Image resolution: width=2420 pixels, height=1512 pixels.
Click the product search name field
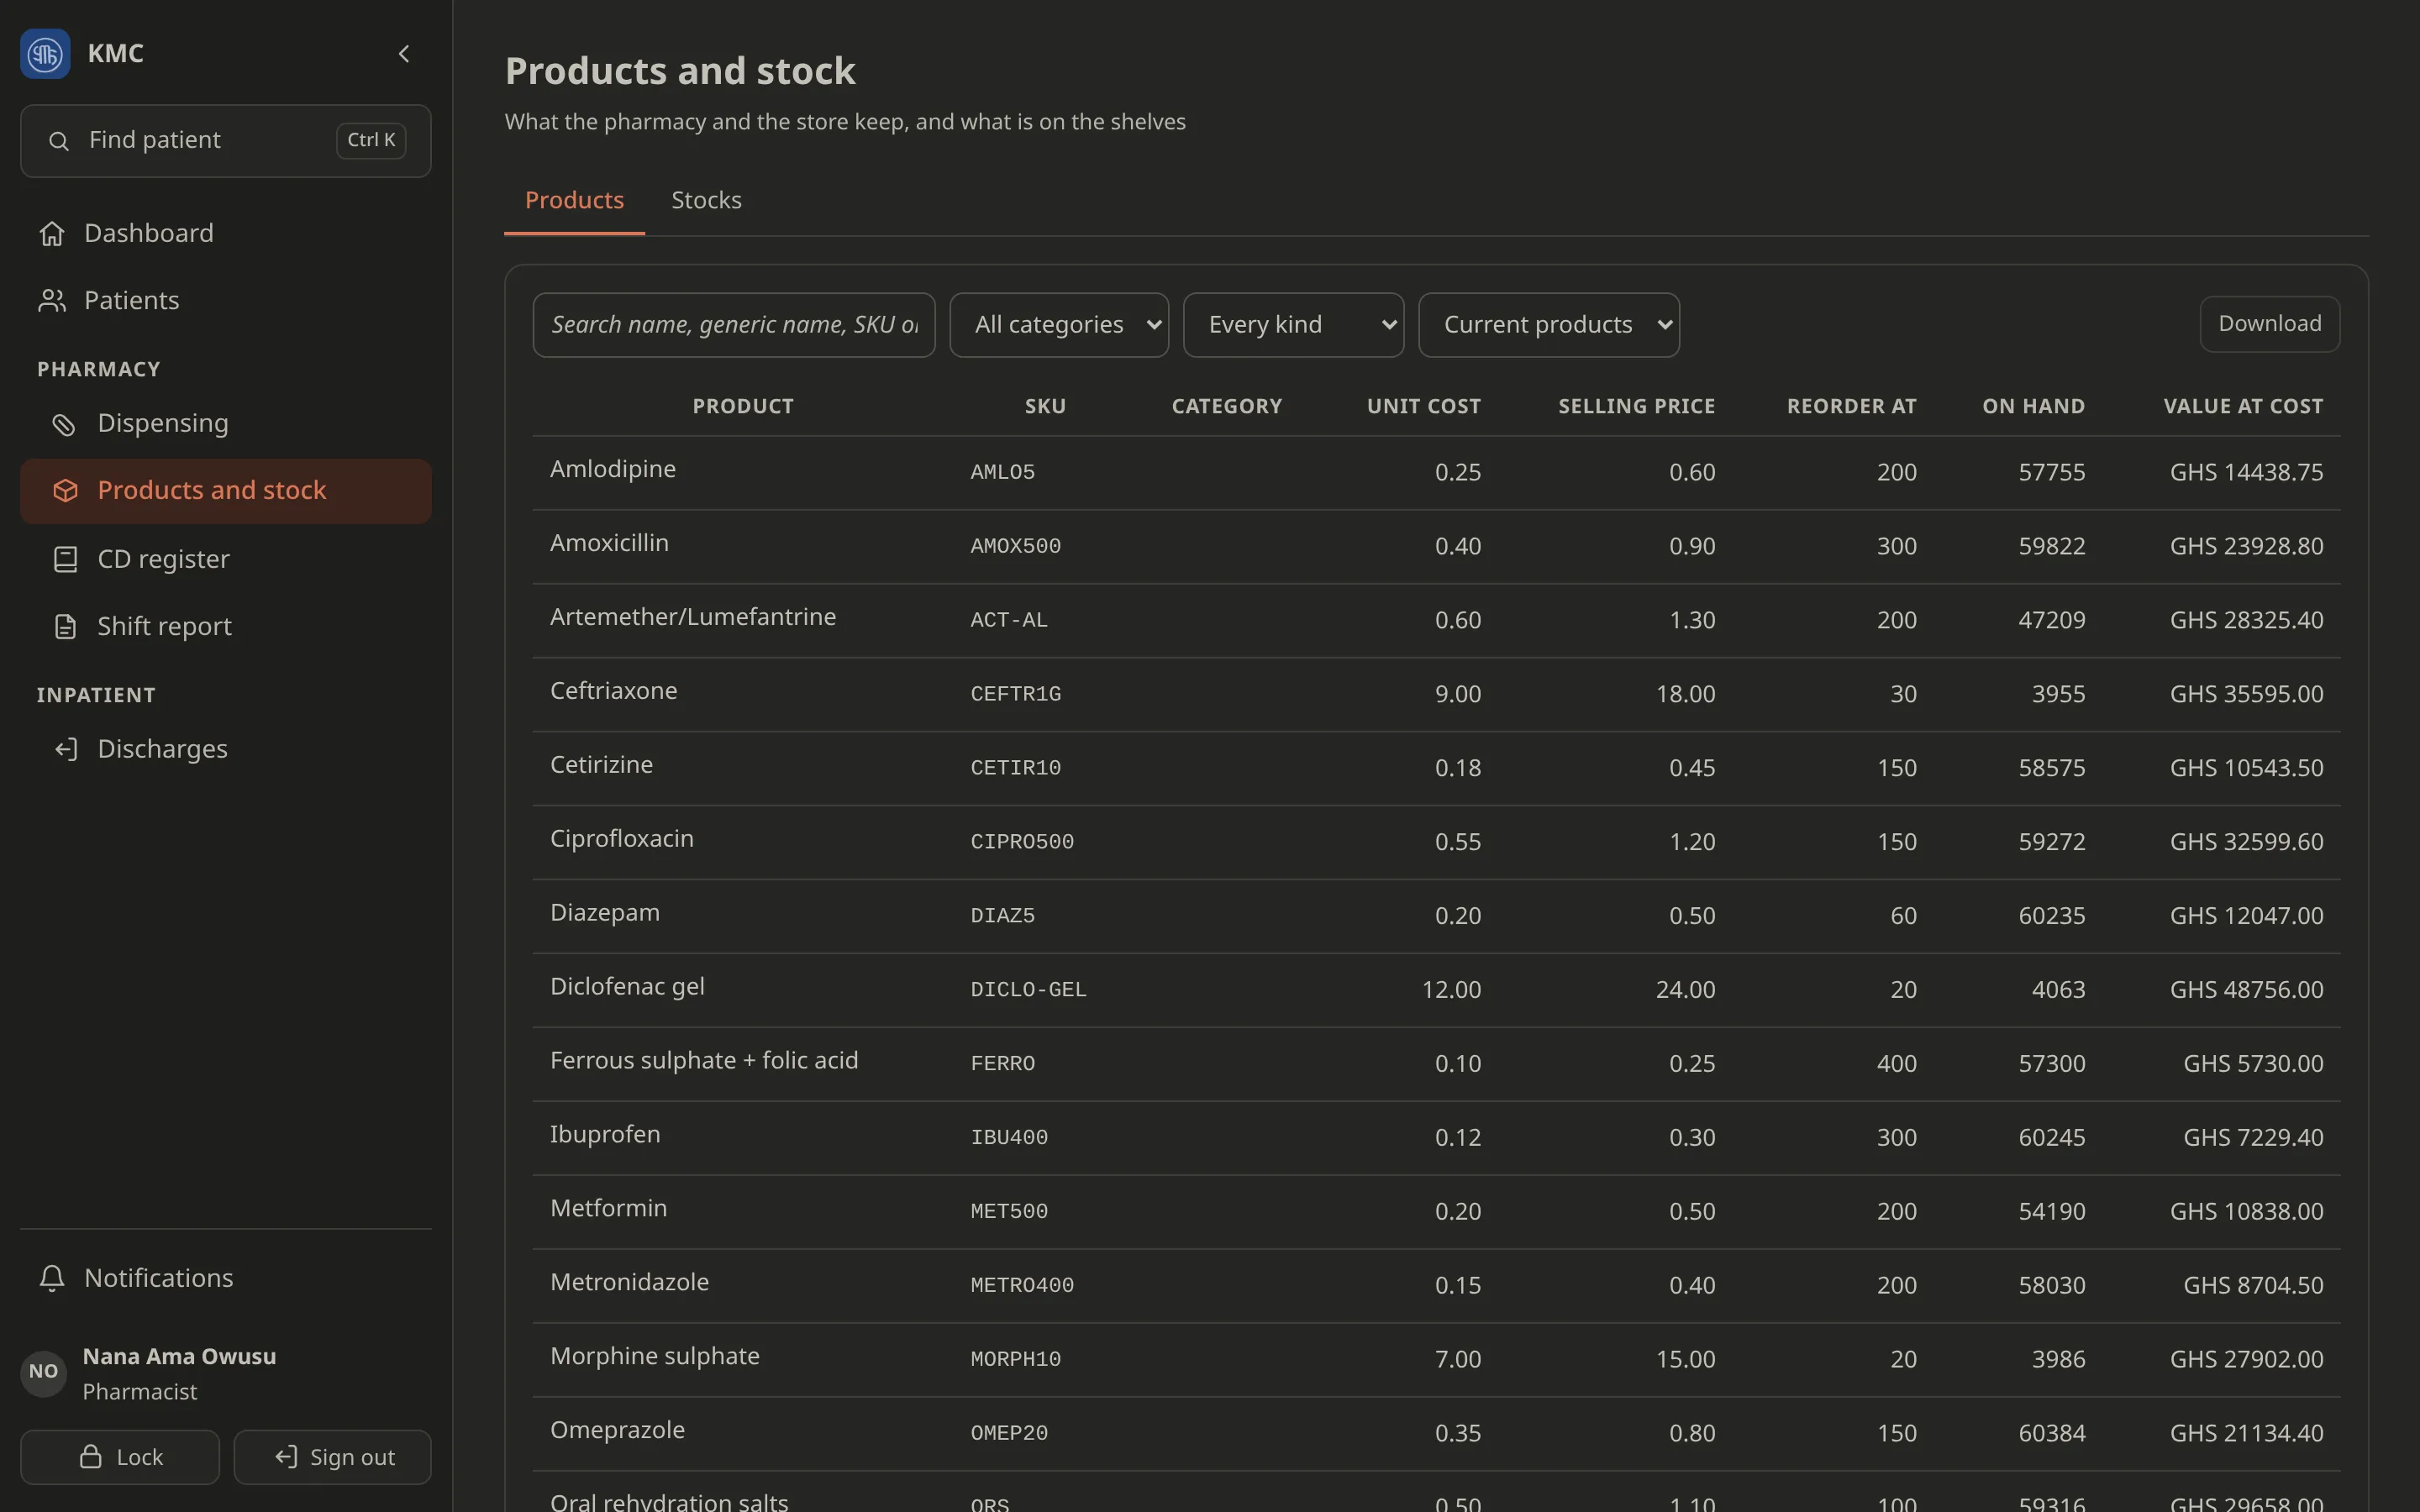(x=734, y=325)
